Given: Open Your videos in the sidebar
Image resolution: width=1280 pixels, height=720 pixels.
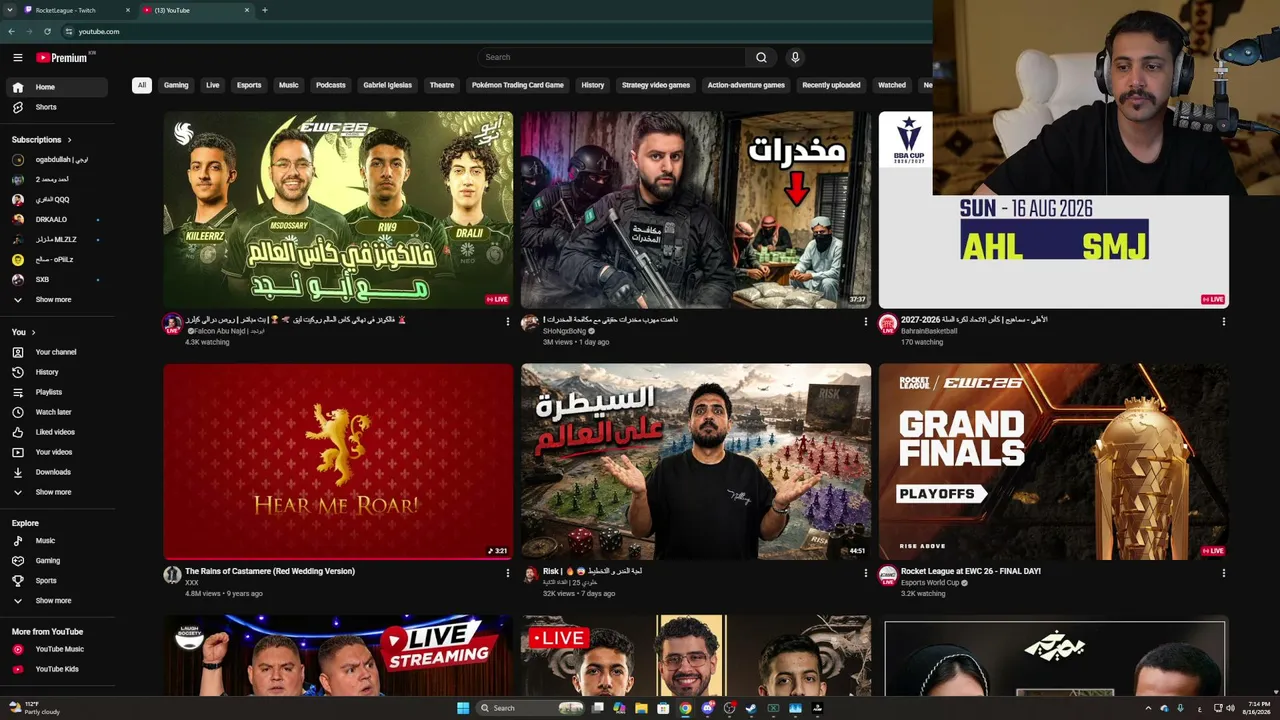Looking at the screenshot, I should point(56,452).
